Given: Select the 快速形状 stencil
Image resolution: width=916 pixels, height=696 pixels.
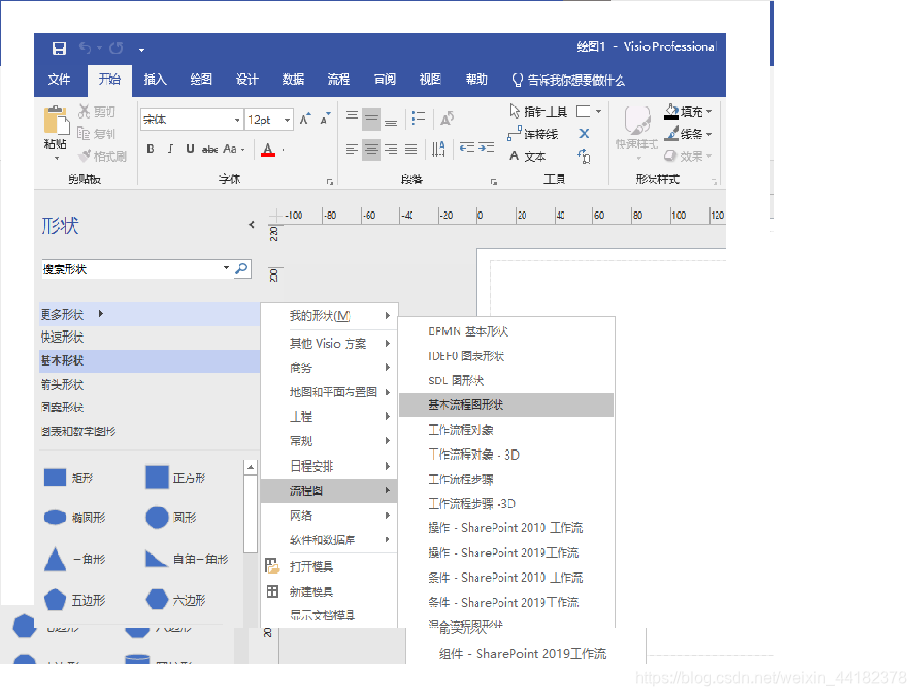Looking at the screenshot, I should [x=150, y=337].
